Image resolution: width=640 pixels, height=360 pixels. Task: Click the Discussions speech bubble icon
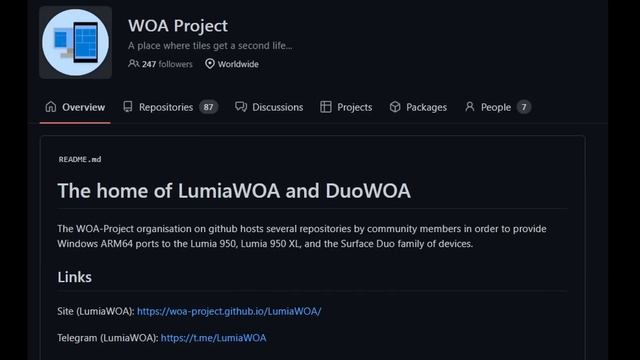pos(241,107)
